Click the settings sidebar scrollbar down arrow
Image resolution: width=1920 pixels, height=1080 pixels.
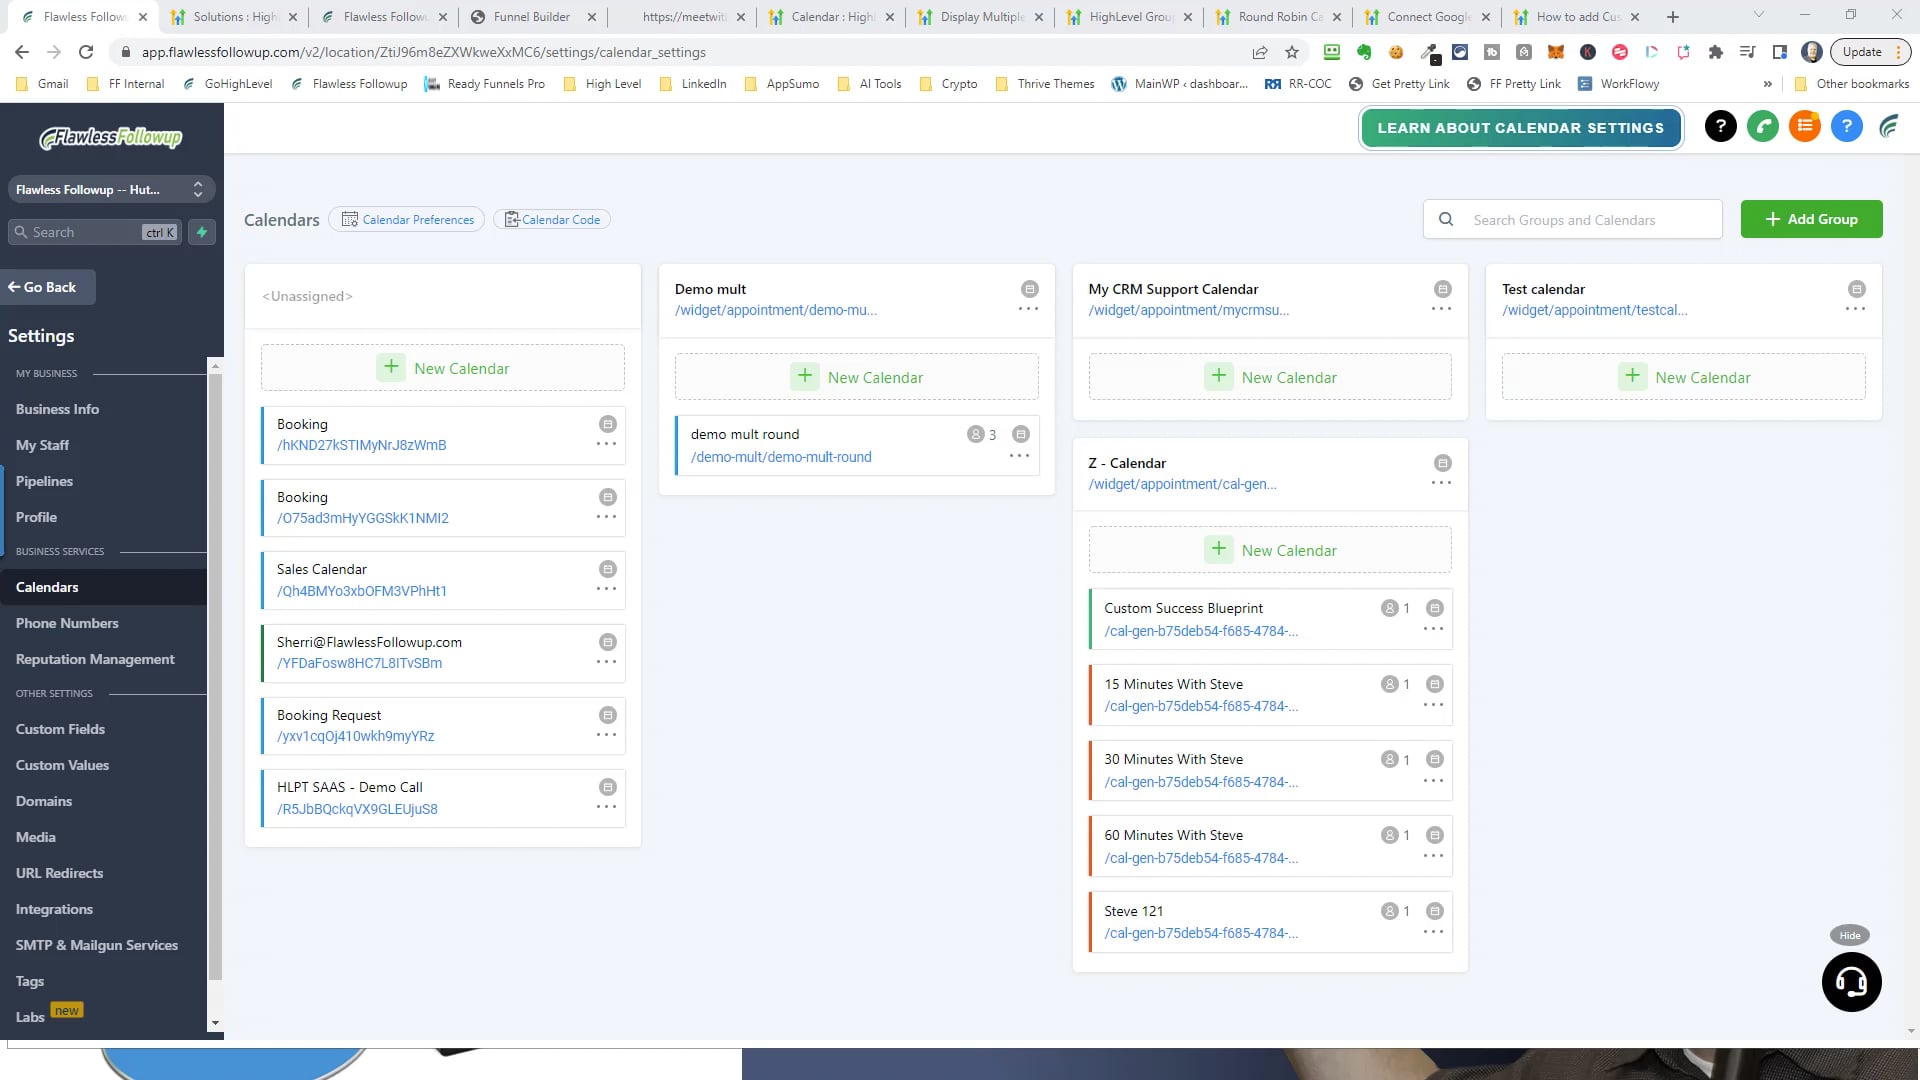click(215, 1023)
